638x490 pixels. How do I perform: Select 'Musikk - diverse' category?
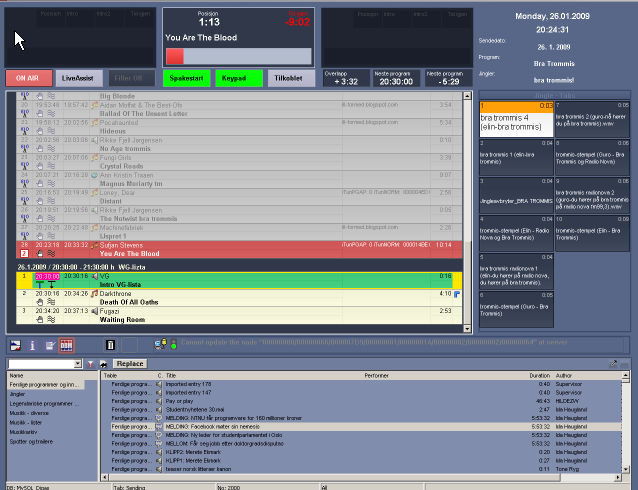click(29, 413)
